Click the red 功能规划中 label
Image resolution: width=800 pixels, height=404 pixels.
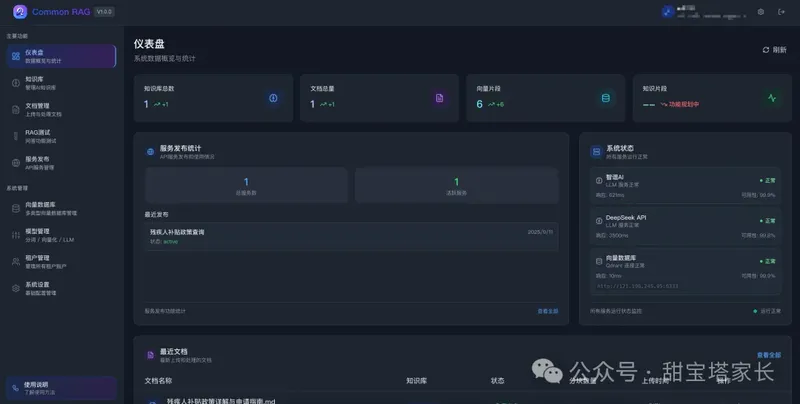684,104
